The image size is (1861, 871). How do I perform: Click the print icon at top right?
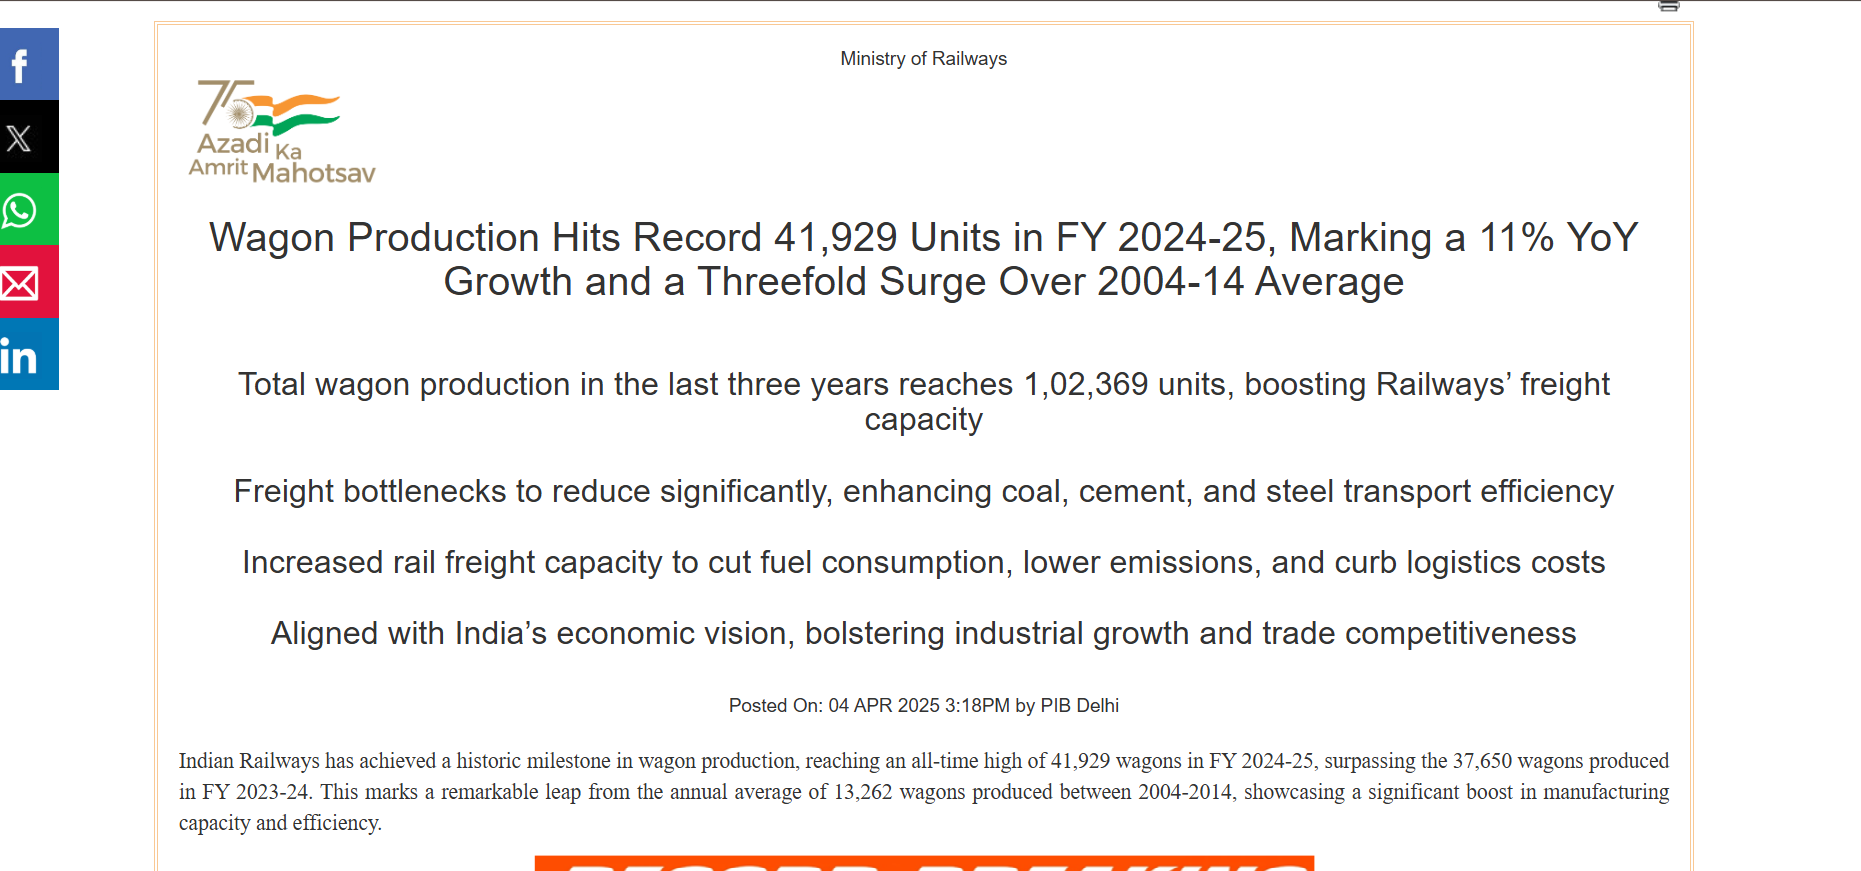pyautogui.click(x=1668, y=6)
